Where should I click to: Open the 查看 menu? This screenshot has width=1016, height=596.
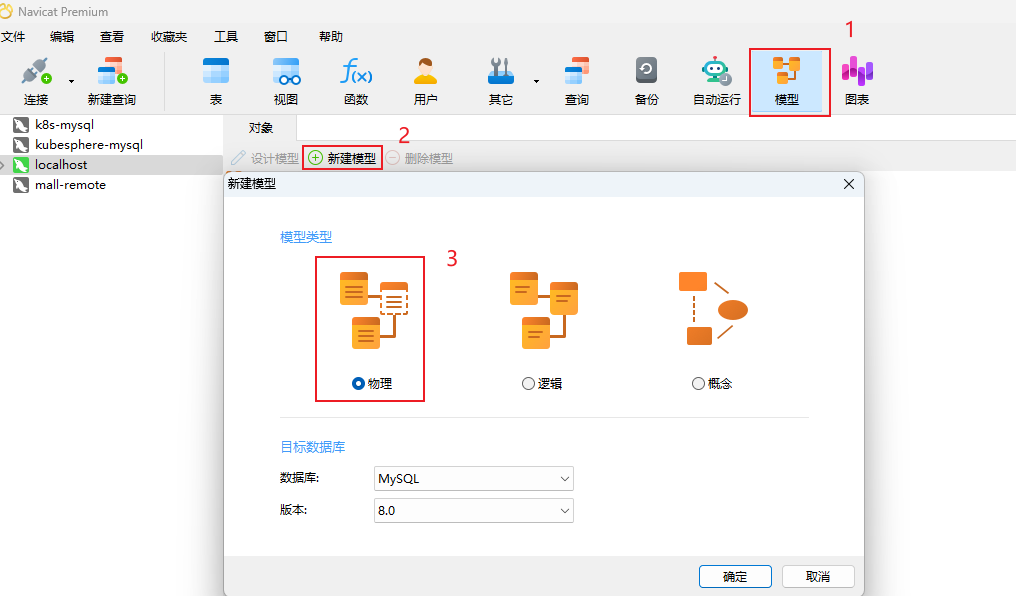pos(111,37)
